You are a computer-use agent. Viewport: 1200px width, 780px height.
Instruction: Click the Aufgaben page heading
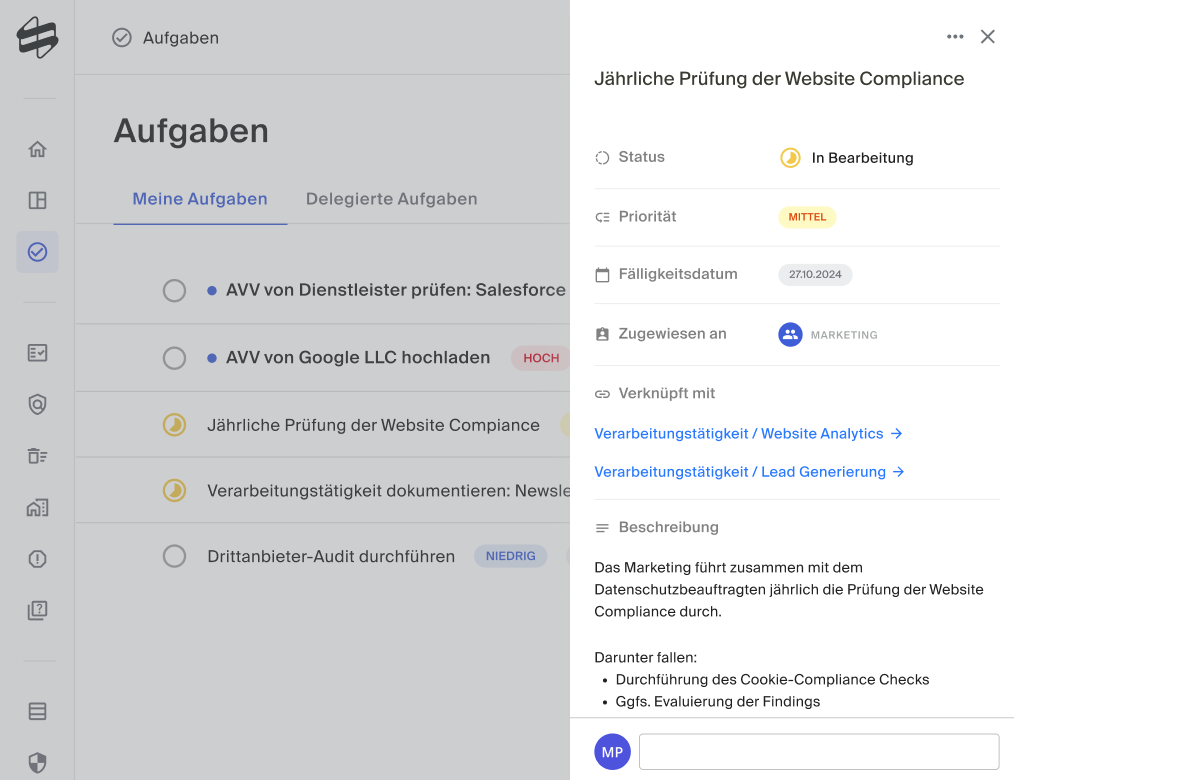tap(191, 131)
